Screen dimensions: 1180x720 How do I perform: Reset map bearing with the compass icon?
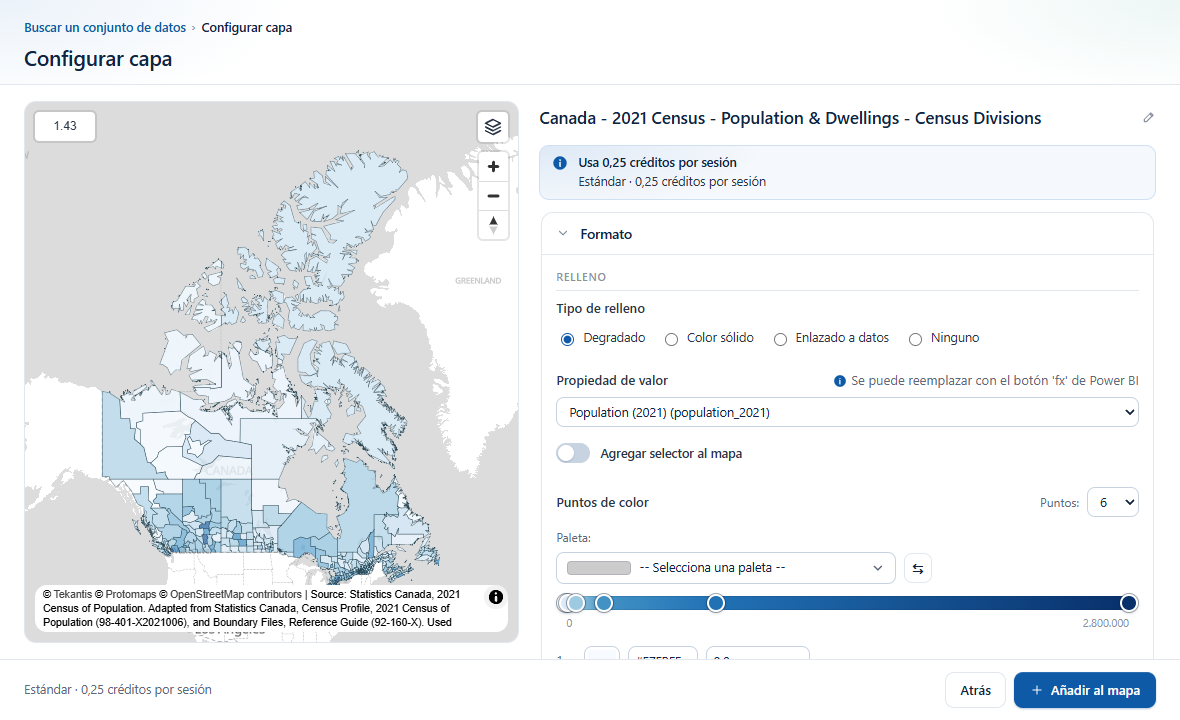[x=494, y=225]
